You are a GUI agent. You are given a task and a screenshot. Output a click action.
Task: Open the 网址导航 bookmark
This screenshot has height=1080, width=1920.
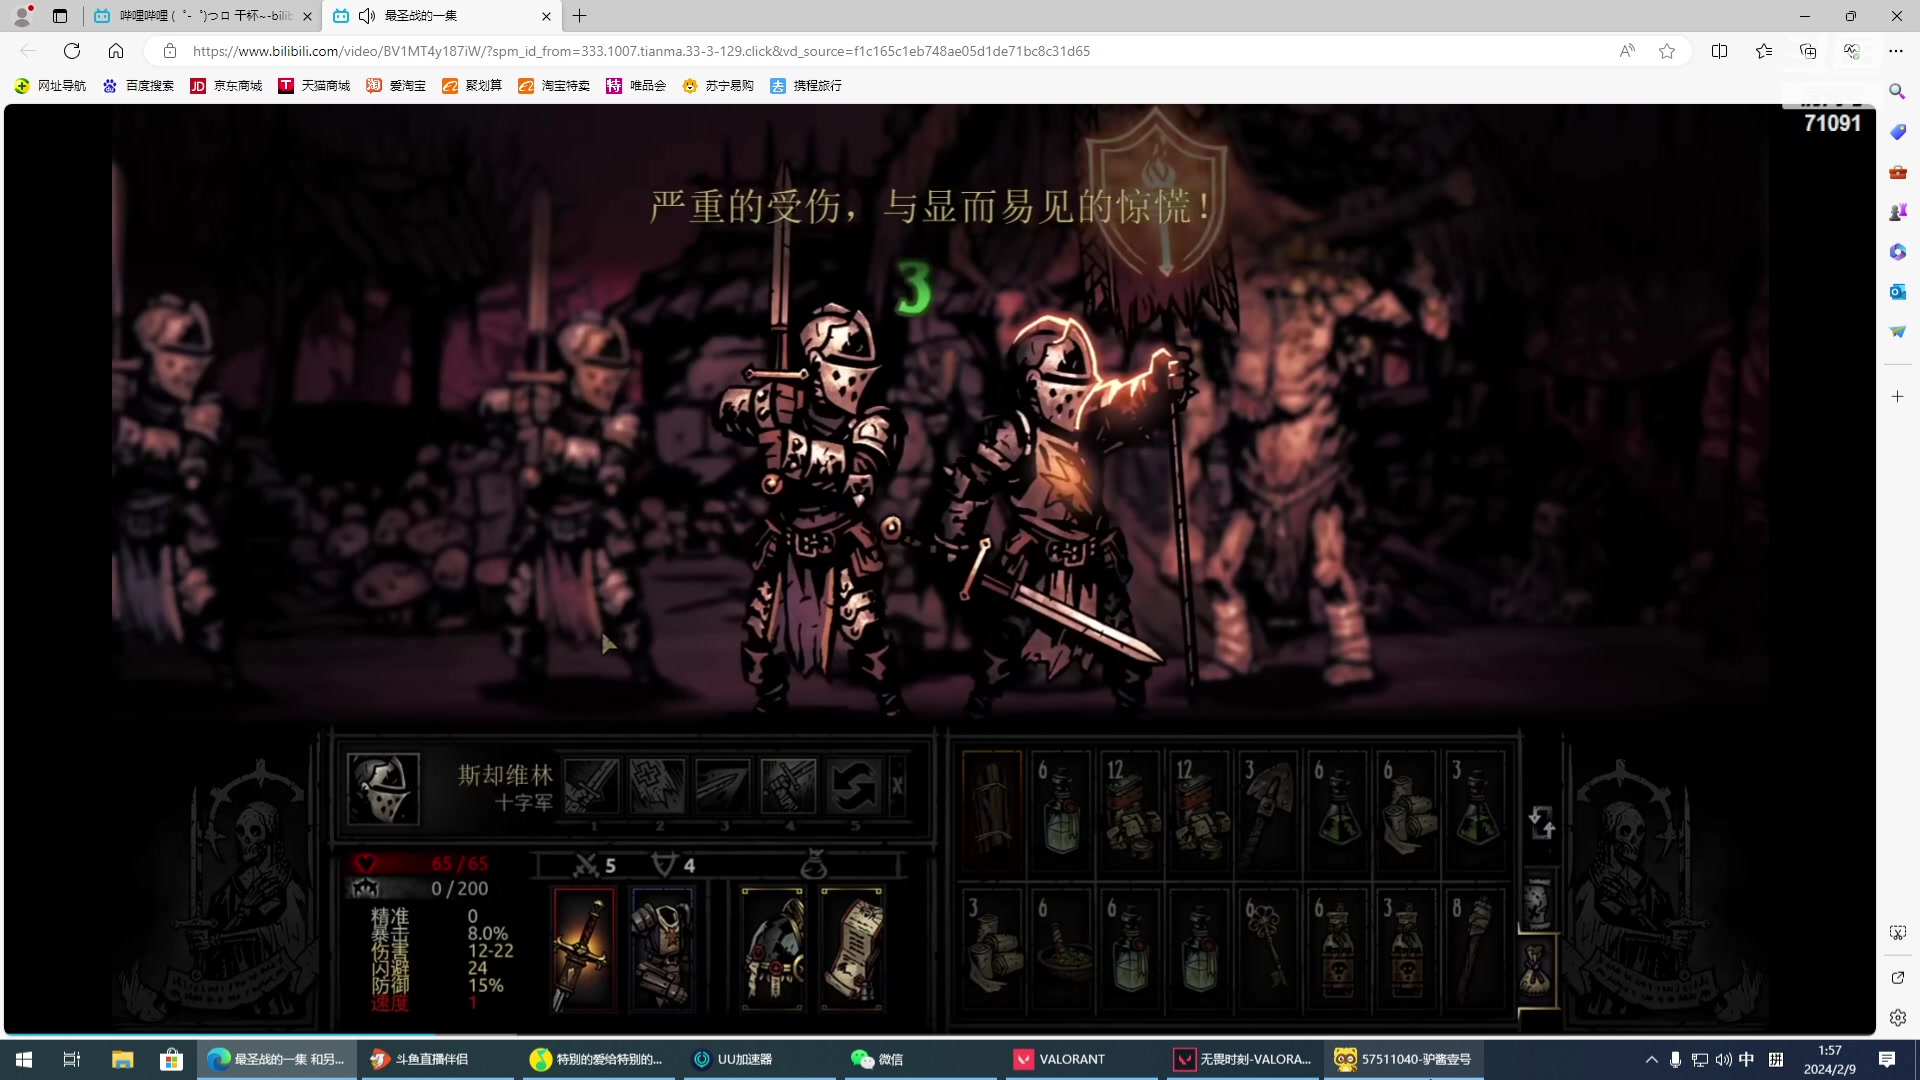(50, 86)
